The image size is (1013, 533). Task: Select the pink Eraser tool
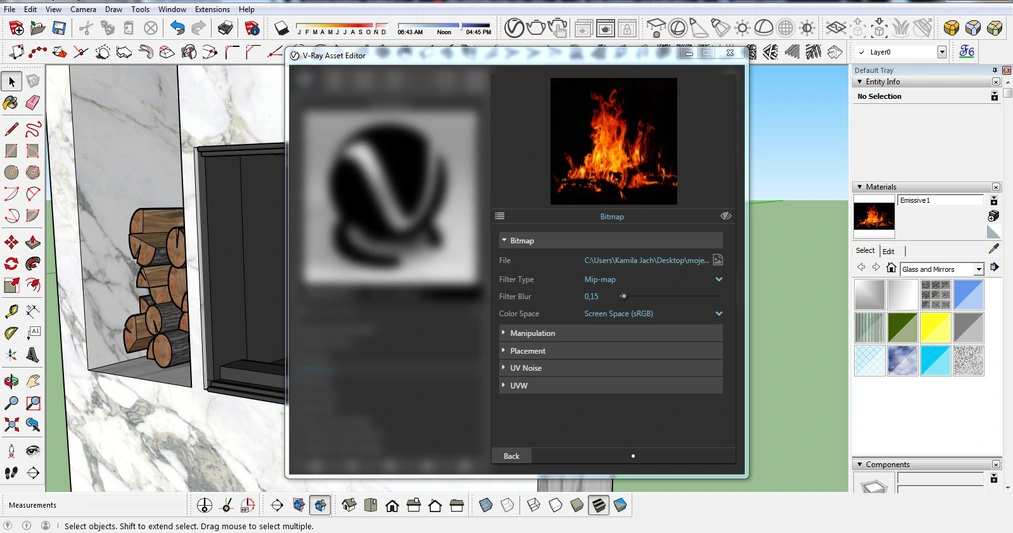click(32, 102)
